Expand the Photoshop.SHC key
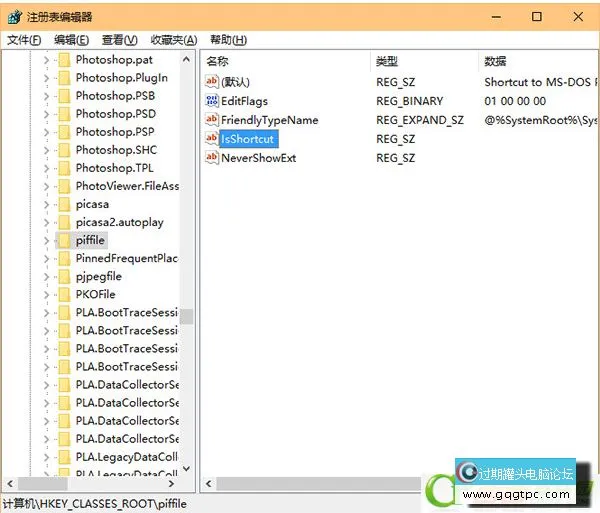Viewport: 600px width, 513px height. click(x=46, y=150)
